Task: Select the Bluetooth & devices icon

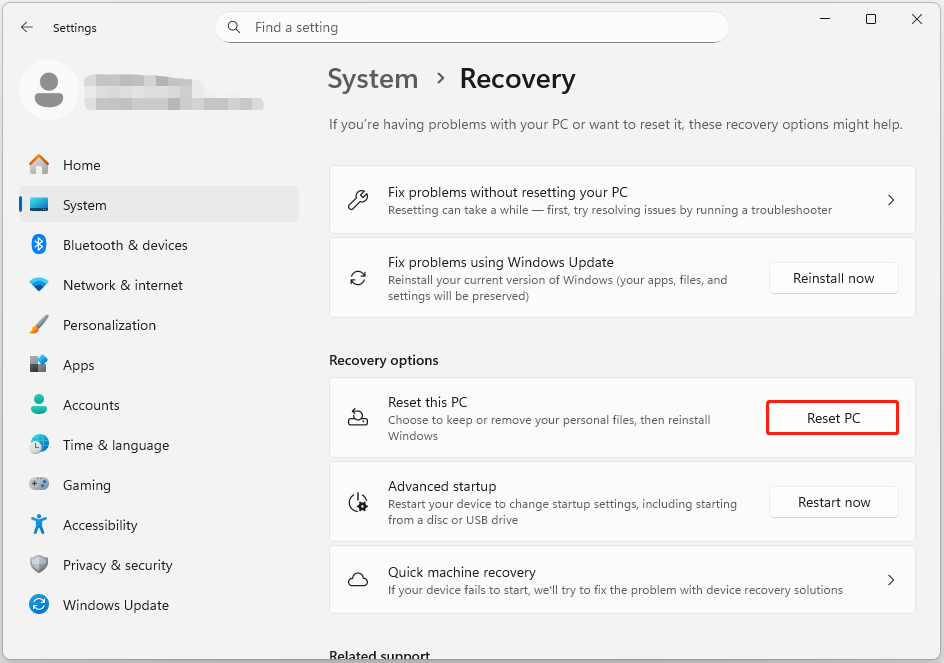Action: pyautogui.click(x=39, y=245)
